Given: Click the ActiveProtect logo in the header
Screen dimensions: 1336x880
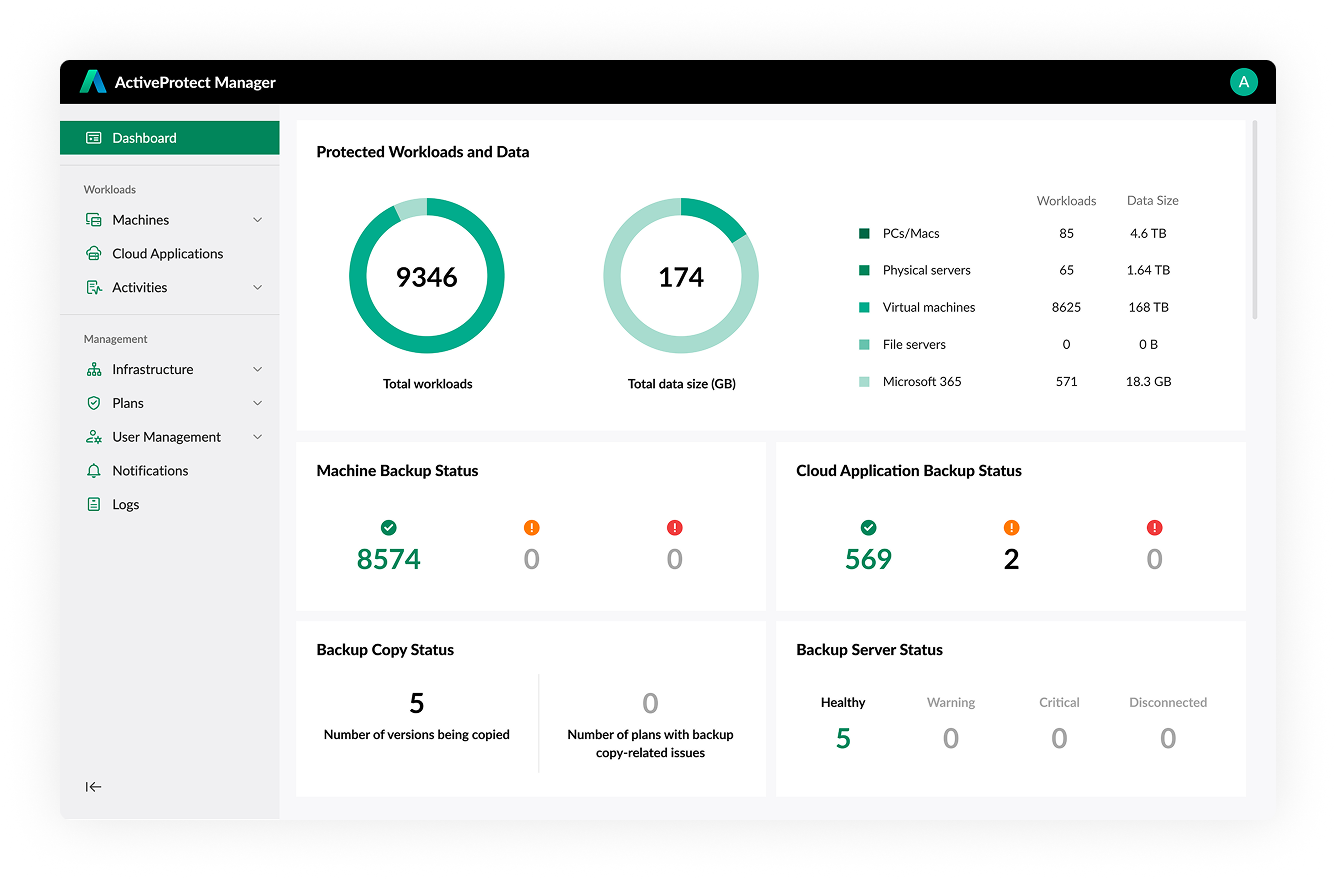Looking at the screenshot, I should [94, 82].
